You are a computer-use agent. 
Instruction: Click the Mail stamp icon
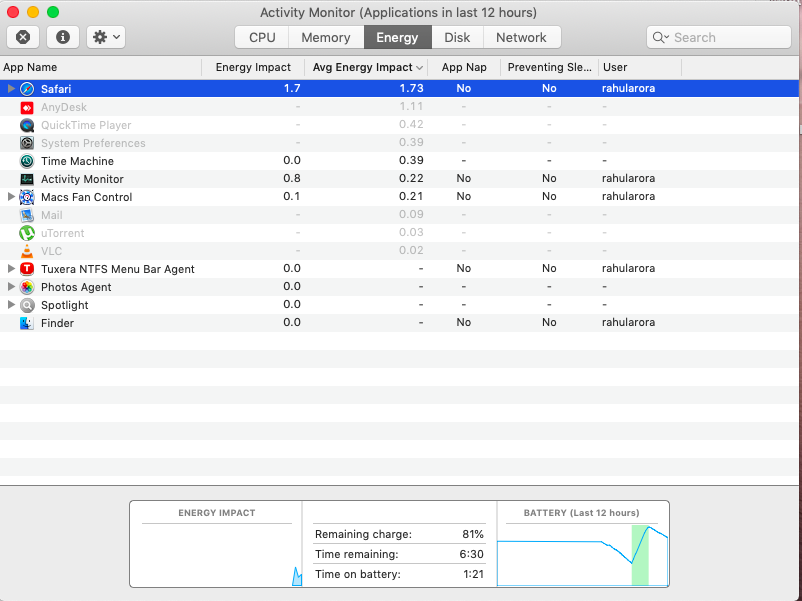tap(27, 215)
